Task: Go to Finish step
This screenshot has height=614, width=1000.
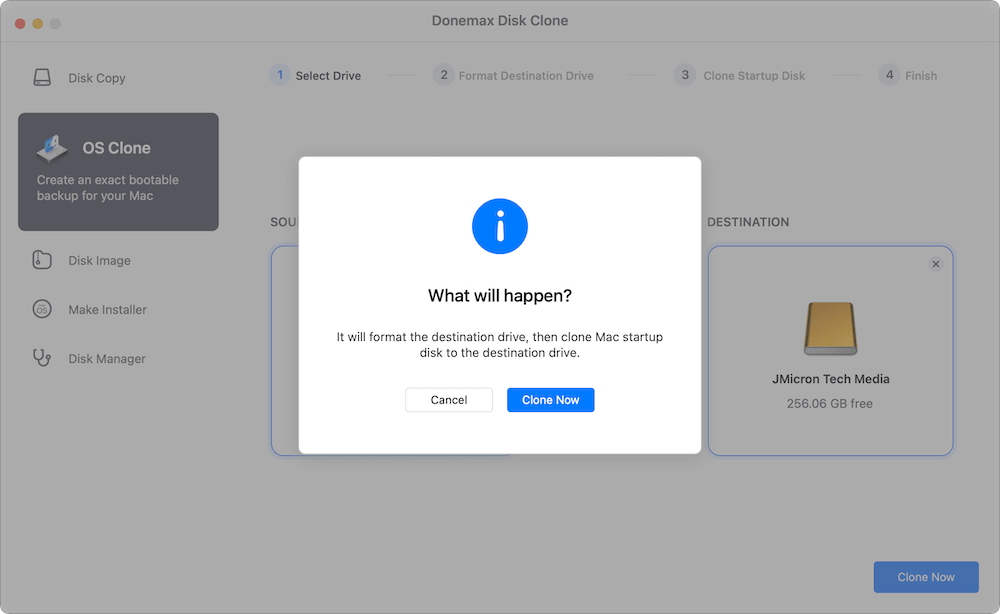Action: (921, 76)
